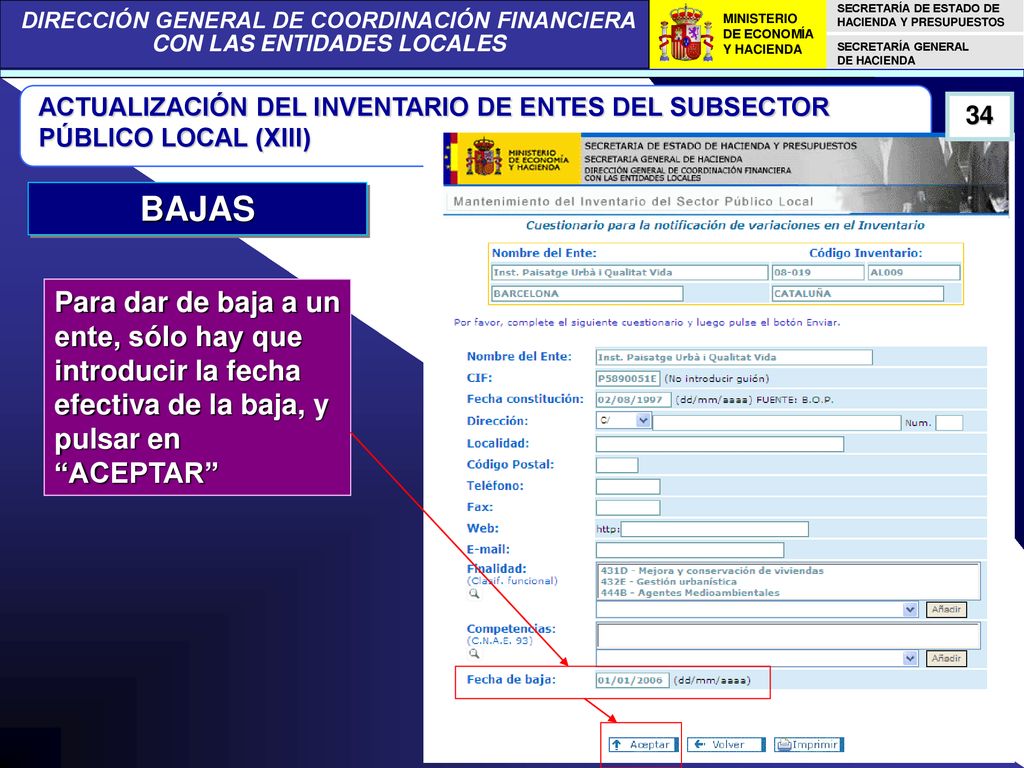Click the CIF field P5890051E

tap(628, 379)
